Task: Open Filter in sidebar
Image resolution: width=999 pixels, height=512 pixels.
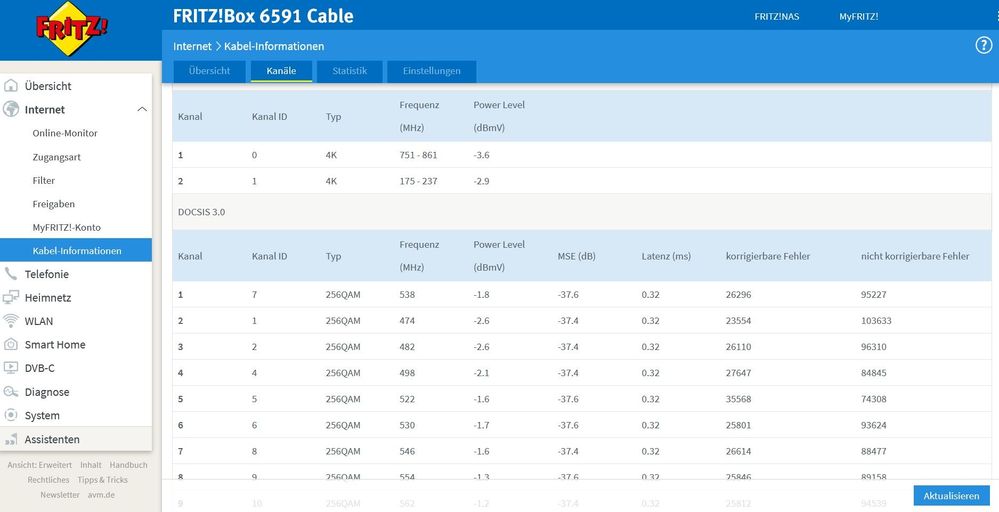Action: point(44,180)
